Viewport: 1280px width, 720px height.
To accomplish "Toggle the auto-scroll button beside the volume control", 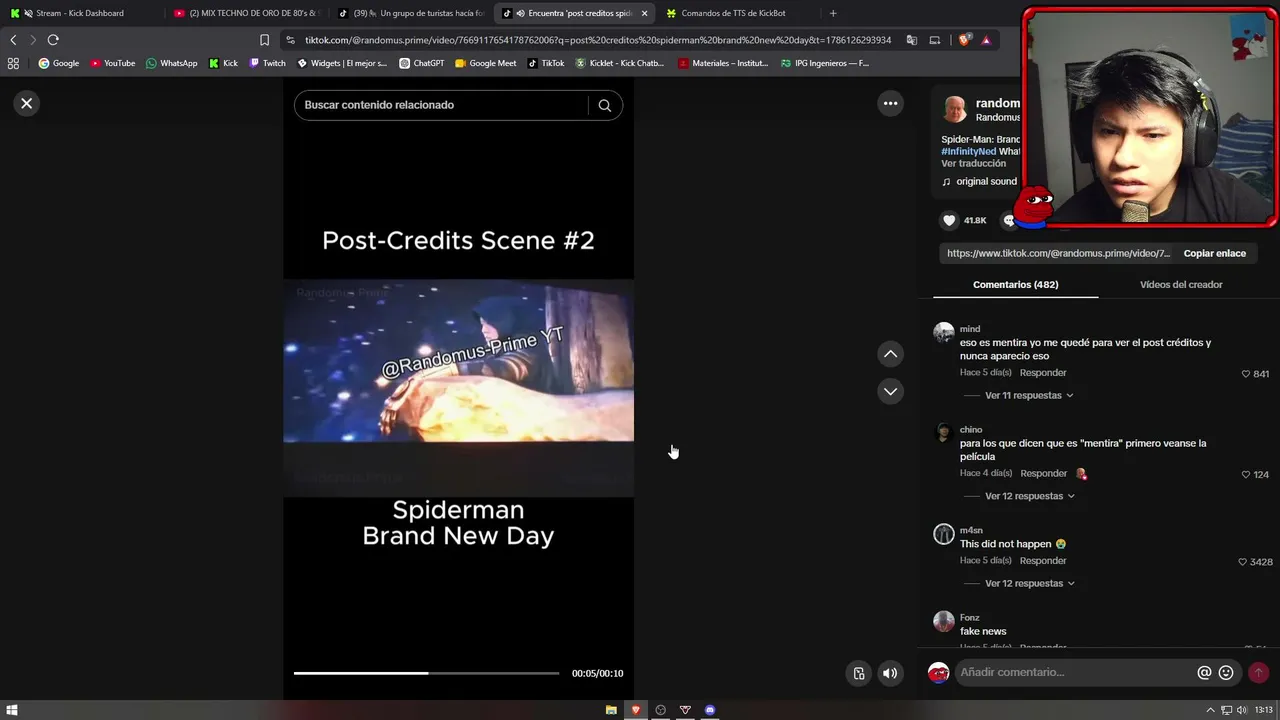I will click(858, 673).
